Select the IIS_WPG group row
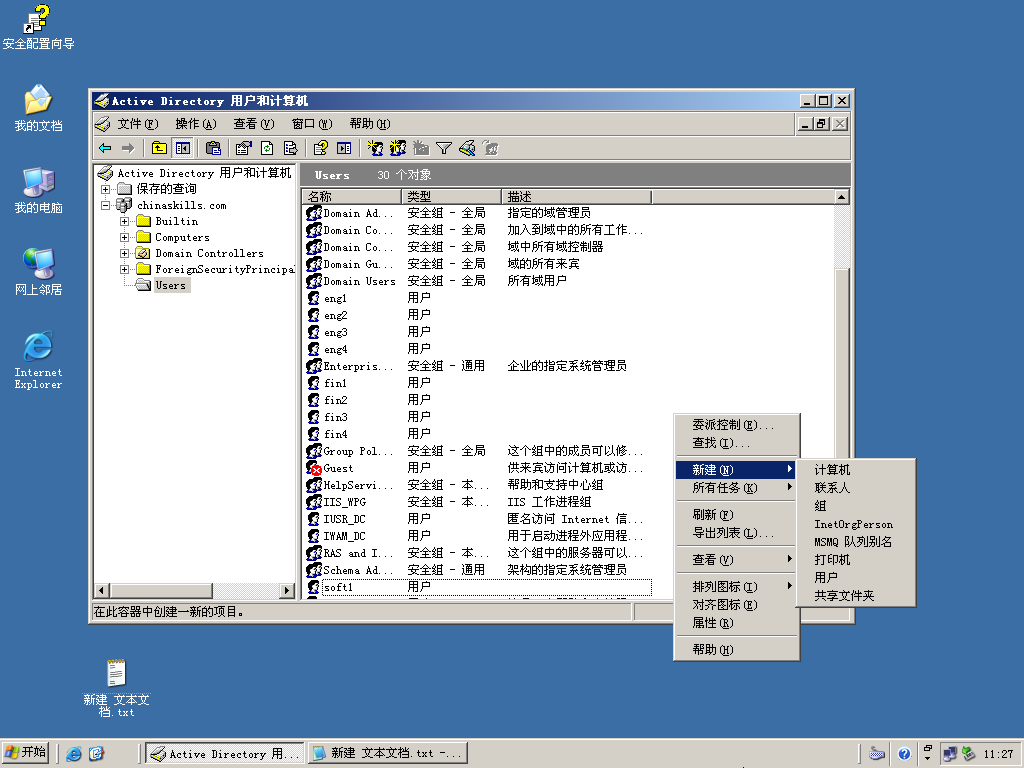Screen dimensions: 1024x768 tap(478, 502)
